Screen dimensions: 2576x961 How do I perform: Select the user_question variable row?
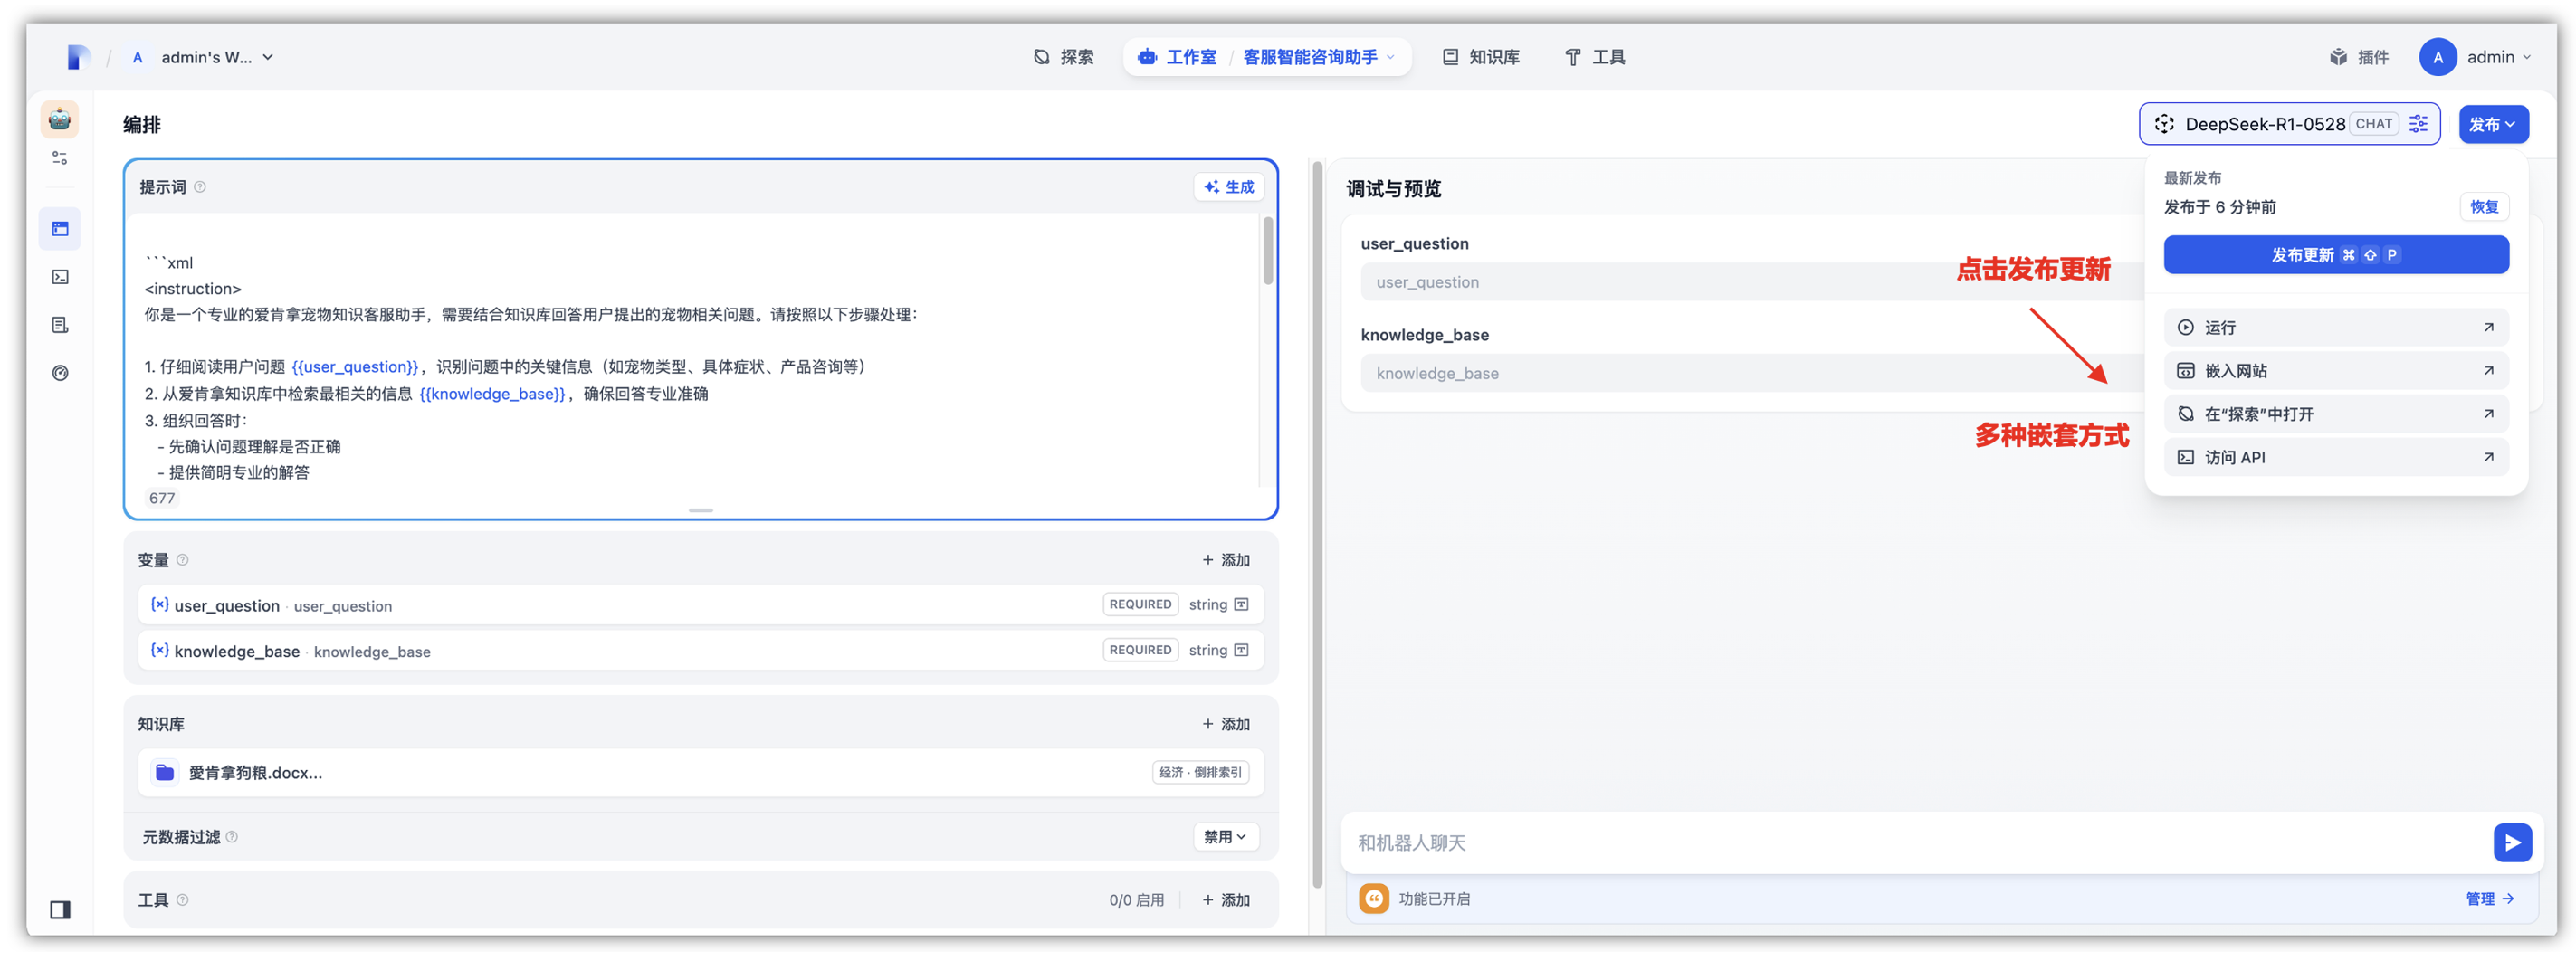[700, 605]
